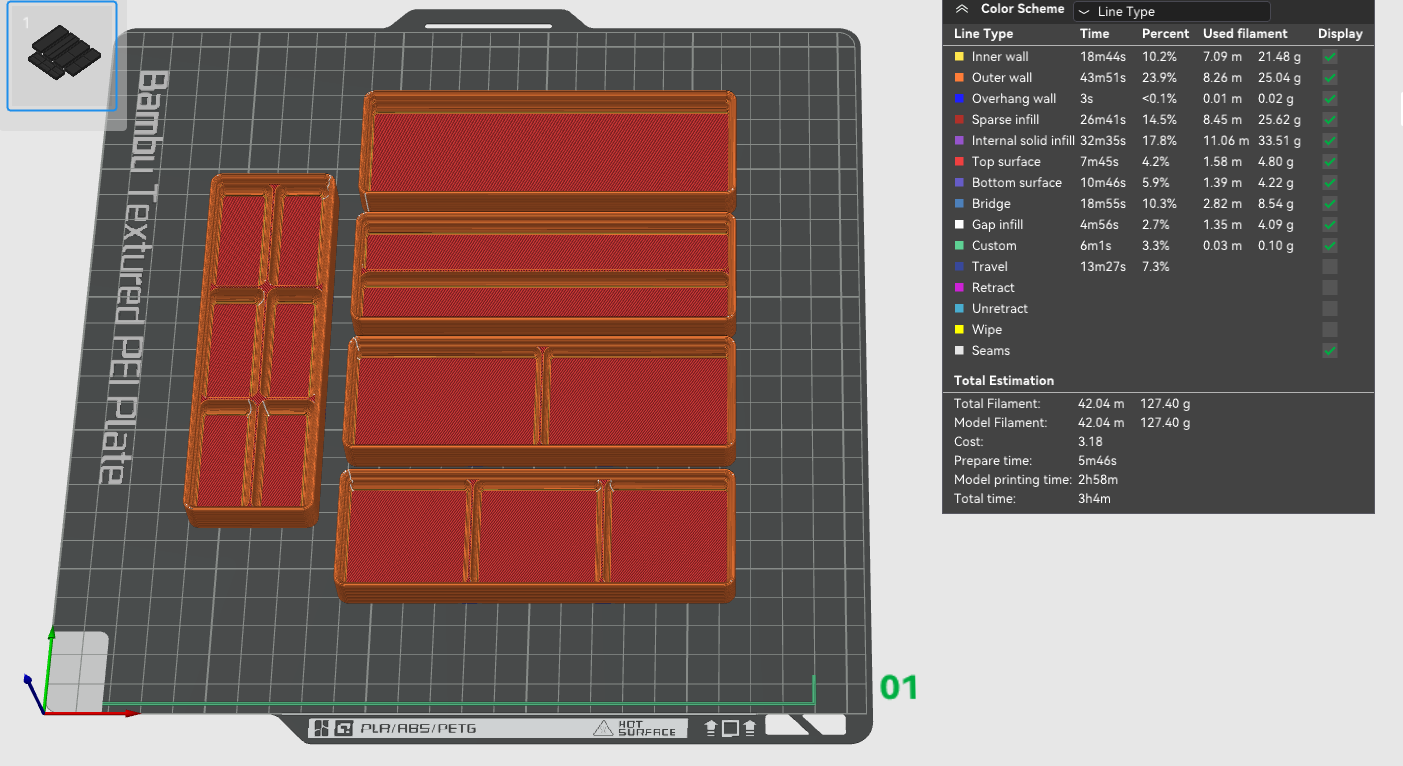Viewport: 1403px width, 766px height.
Task: Click the red Top surface color swatch
Action: pos(960,162)
